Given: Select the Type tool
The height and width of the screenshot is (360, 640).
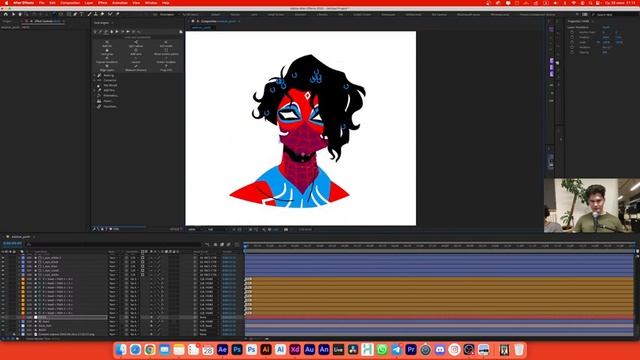Looking at the screenshot, I should click(82, 14).
